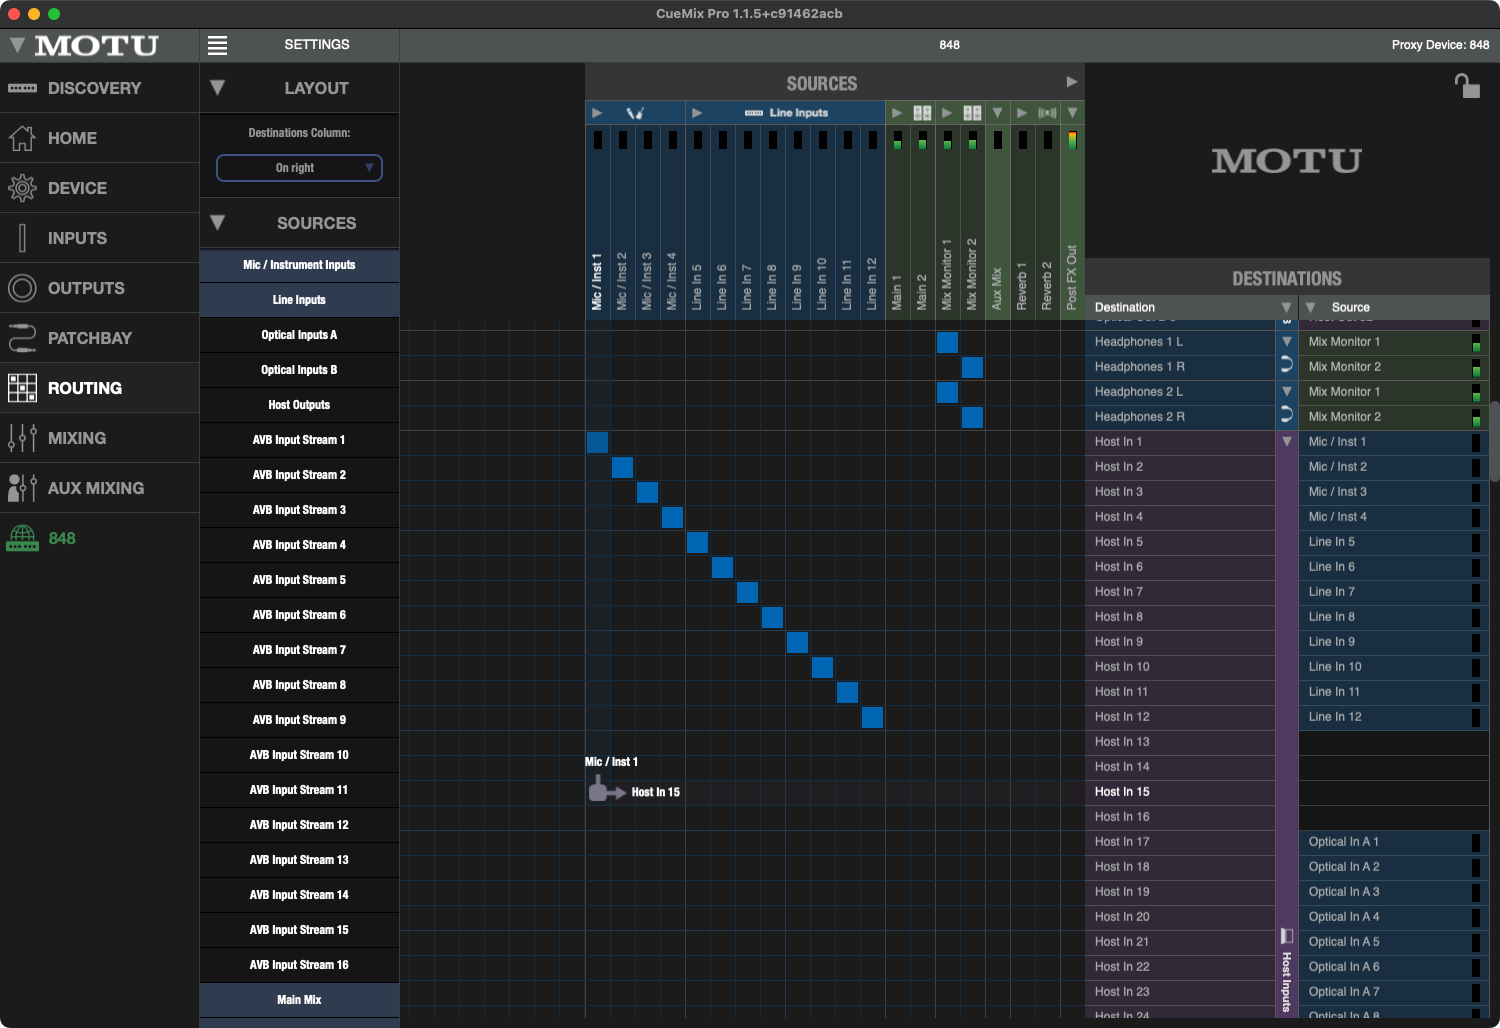1500x1028 pixels.
Task: Open Device settings gear icon
Action: tap(22, 188)
